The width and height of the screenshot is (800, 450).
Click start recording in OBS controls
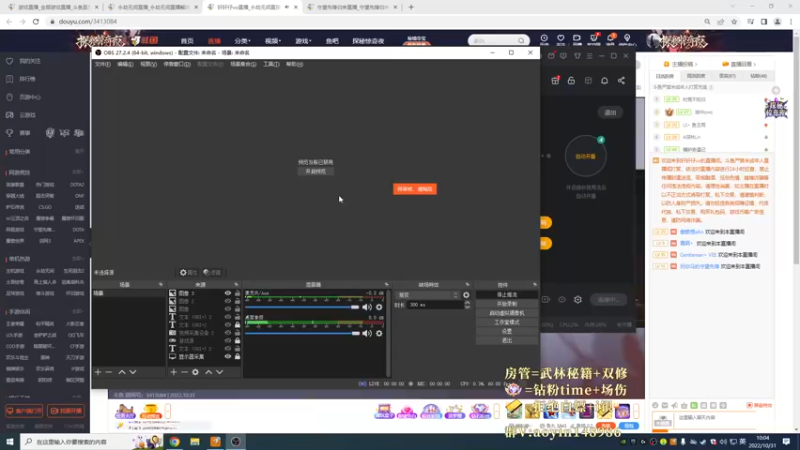pos(507,304)
